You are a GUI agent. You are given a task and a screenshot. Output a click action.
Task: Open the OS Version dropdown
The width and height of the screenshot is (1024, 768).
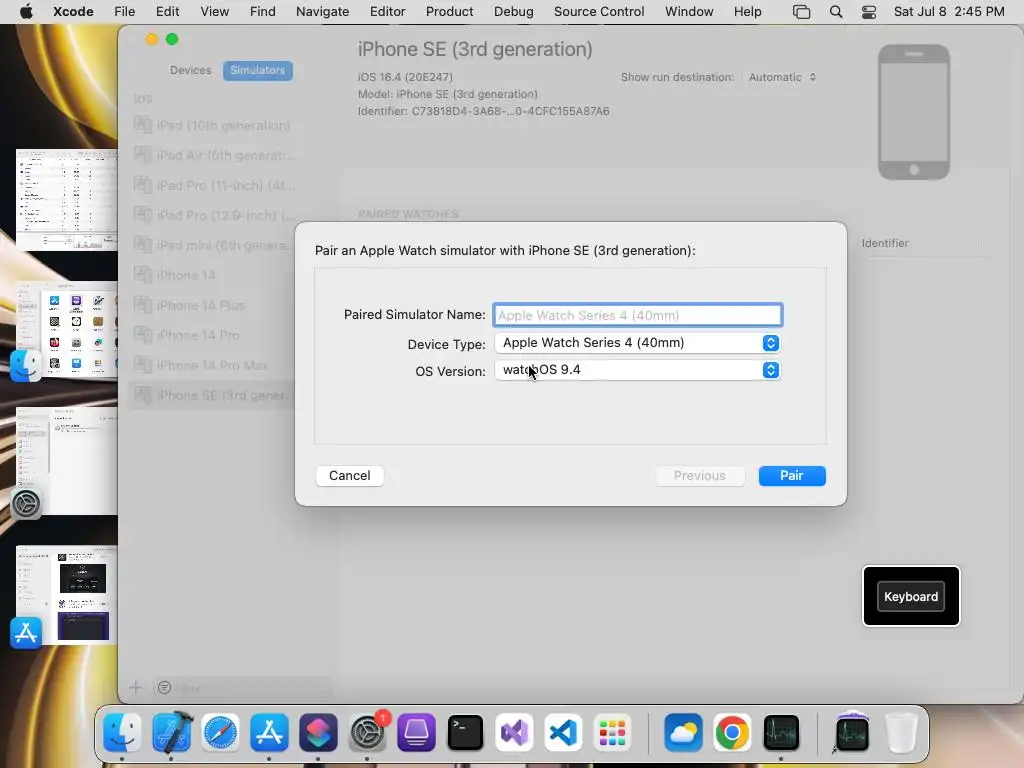click(x=637, y=370)
